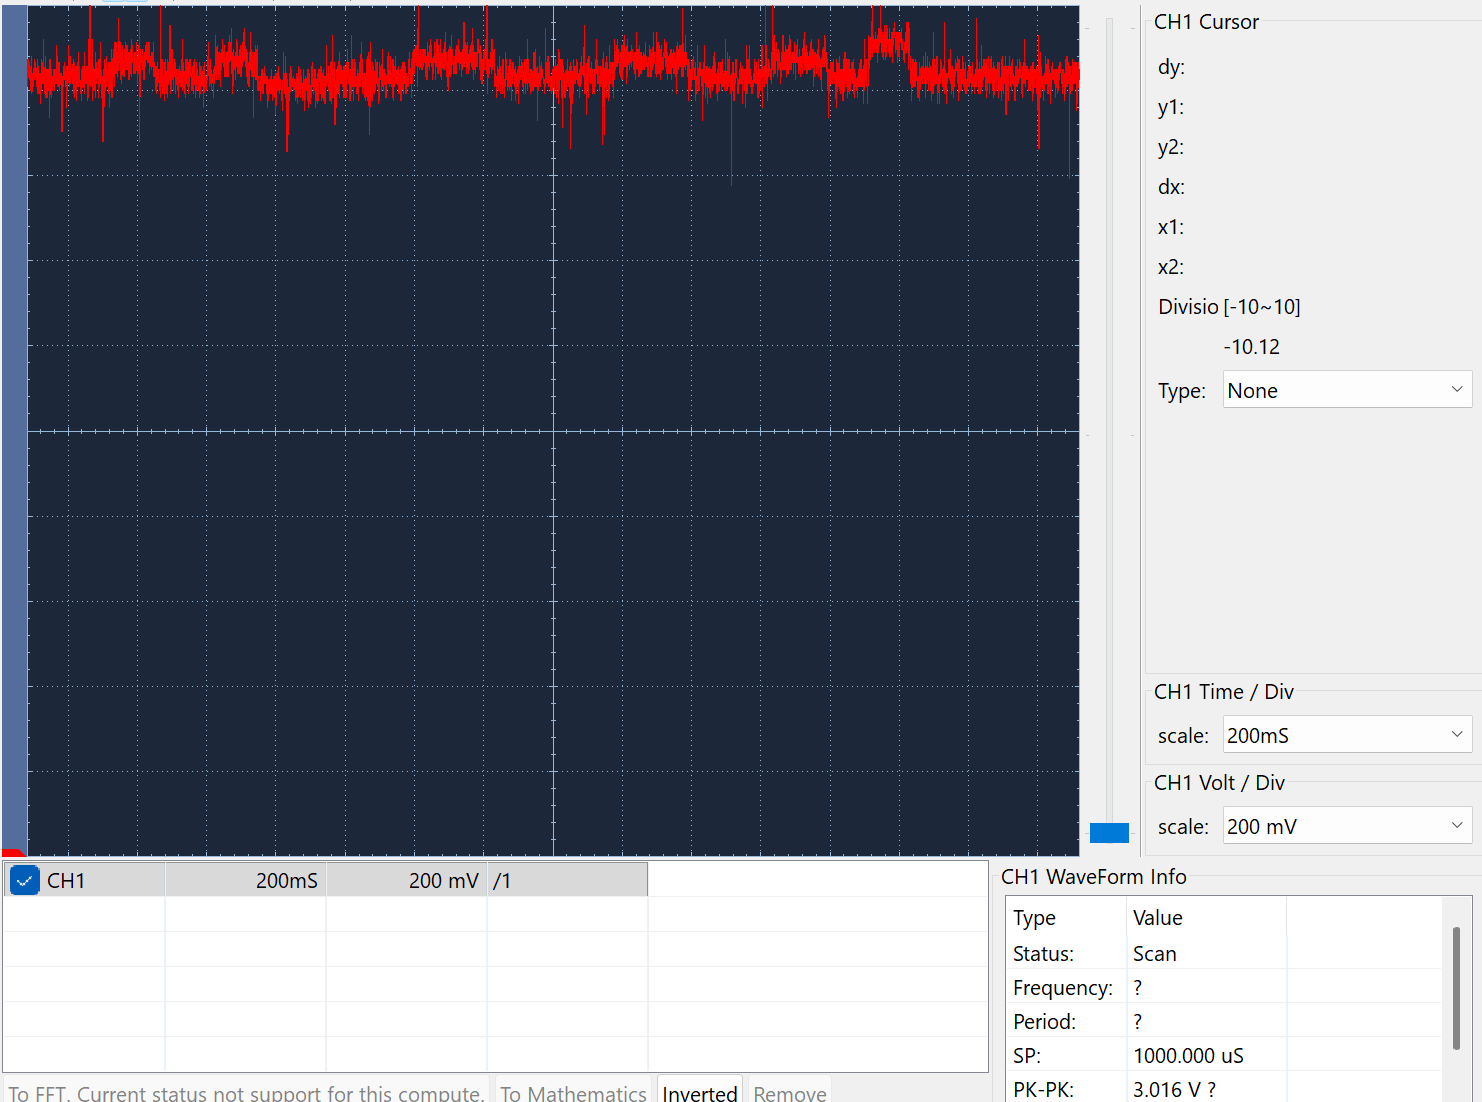Click the red trigger marker at plot corner
1482x1102 pixels.
tap(12, 852)
